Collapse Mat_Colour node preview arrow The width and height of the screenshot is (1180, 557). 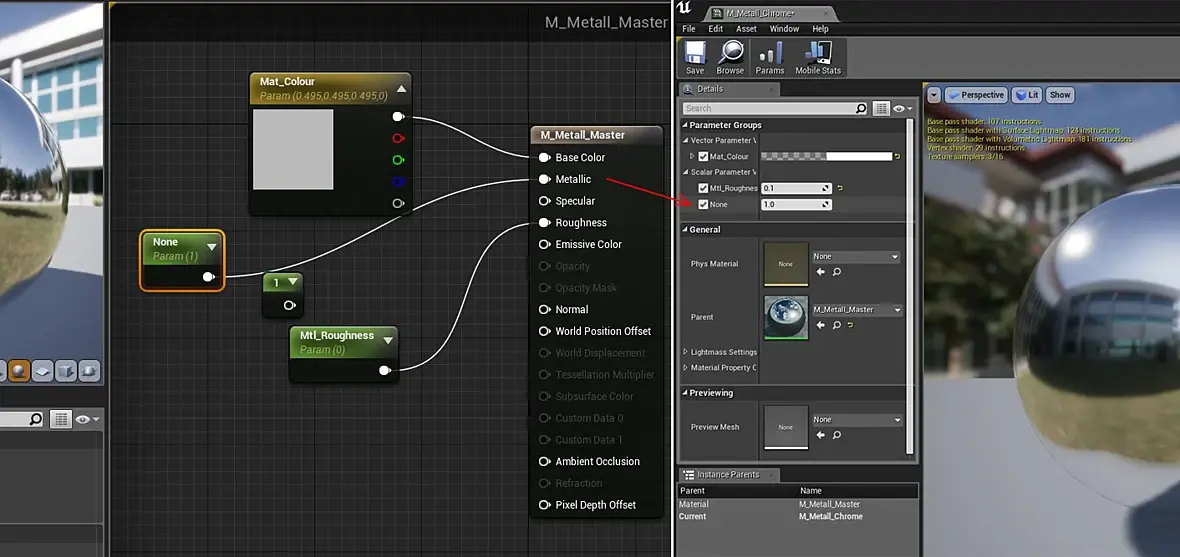click(x=402, y=89)
